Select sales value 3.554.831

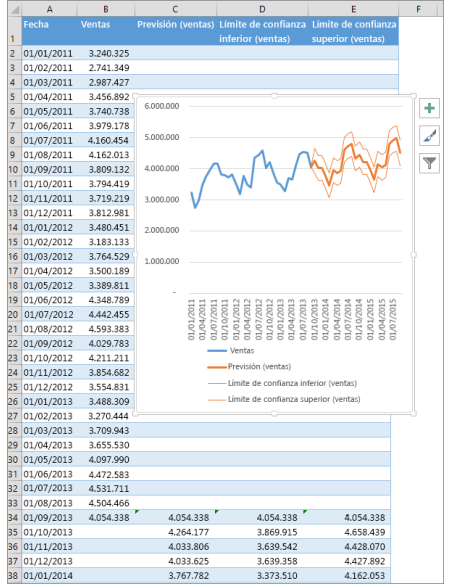point(106,387)
